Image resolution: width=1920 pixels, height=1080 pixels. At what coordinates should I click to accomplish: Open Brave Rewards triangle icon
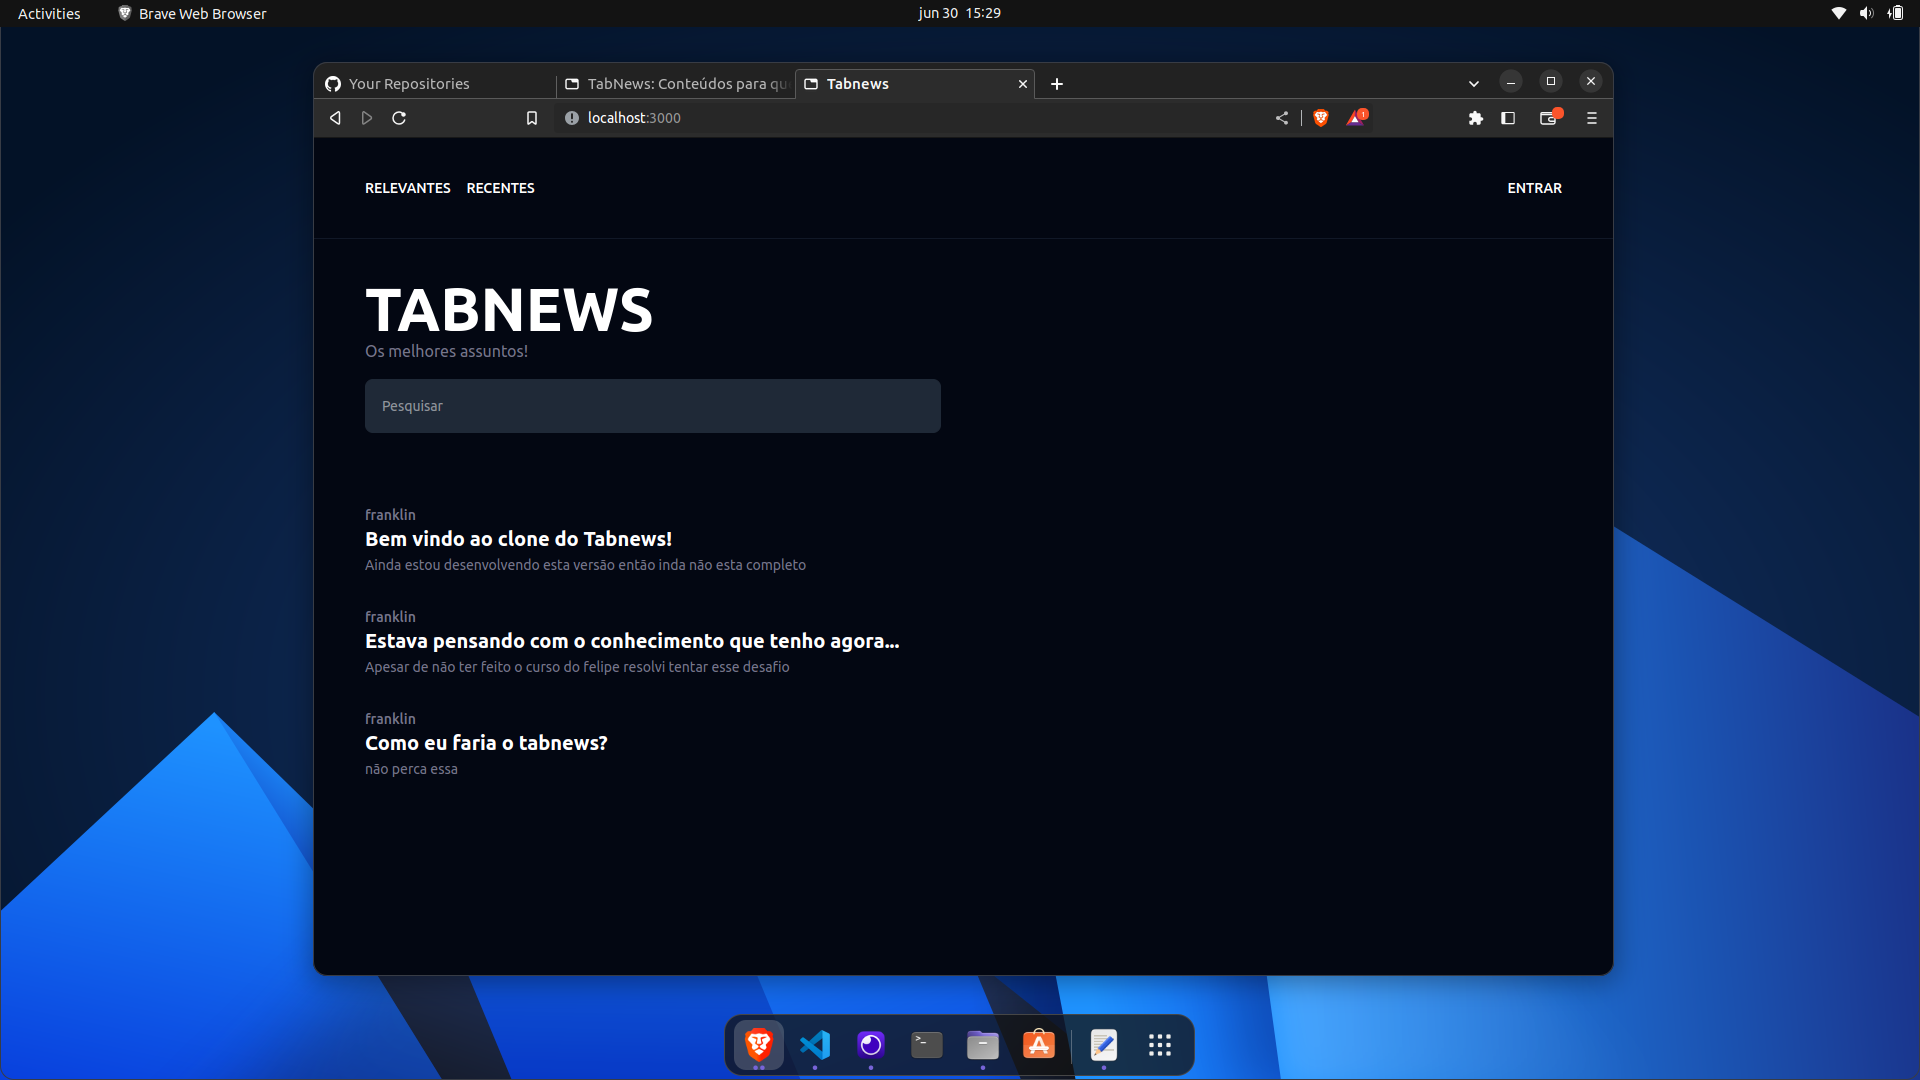point(1355,118)
